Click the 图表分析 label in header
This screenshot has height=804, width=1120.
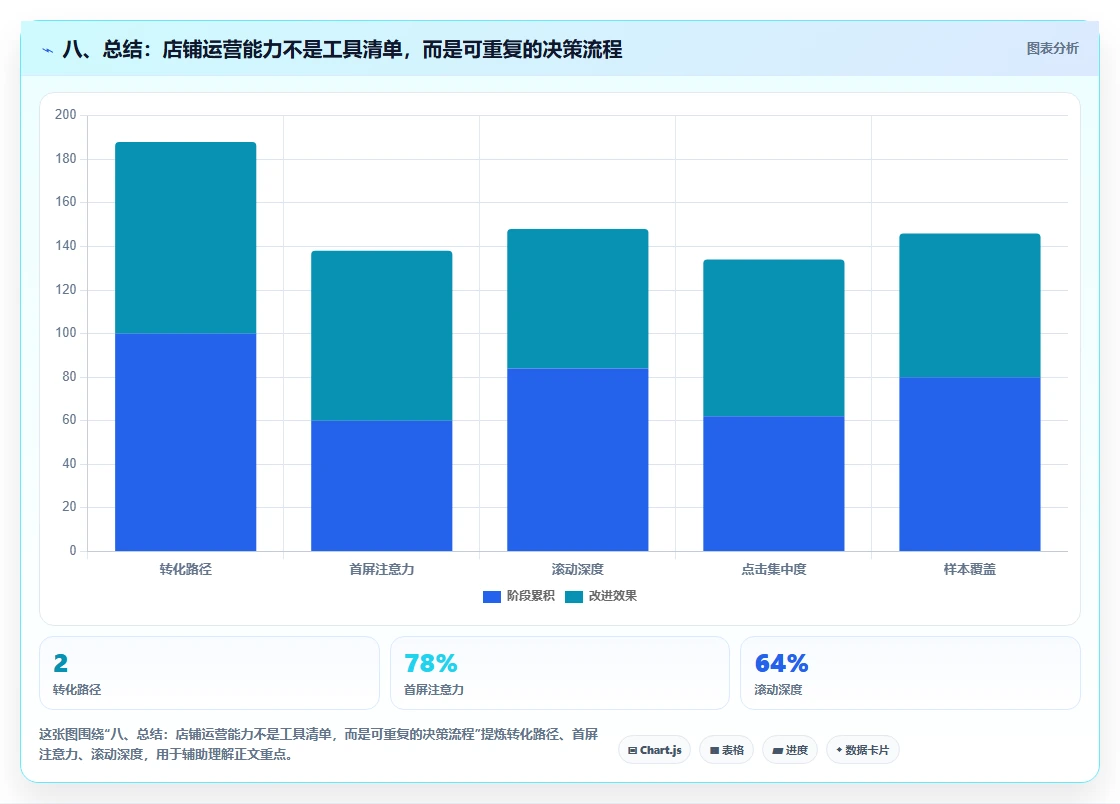(x=1052, y=49)
